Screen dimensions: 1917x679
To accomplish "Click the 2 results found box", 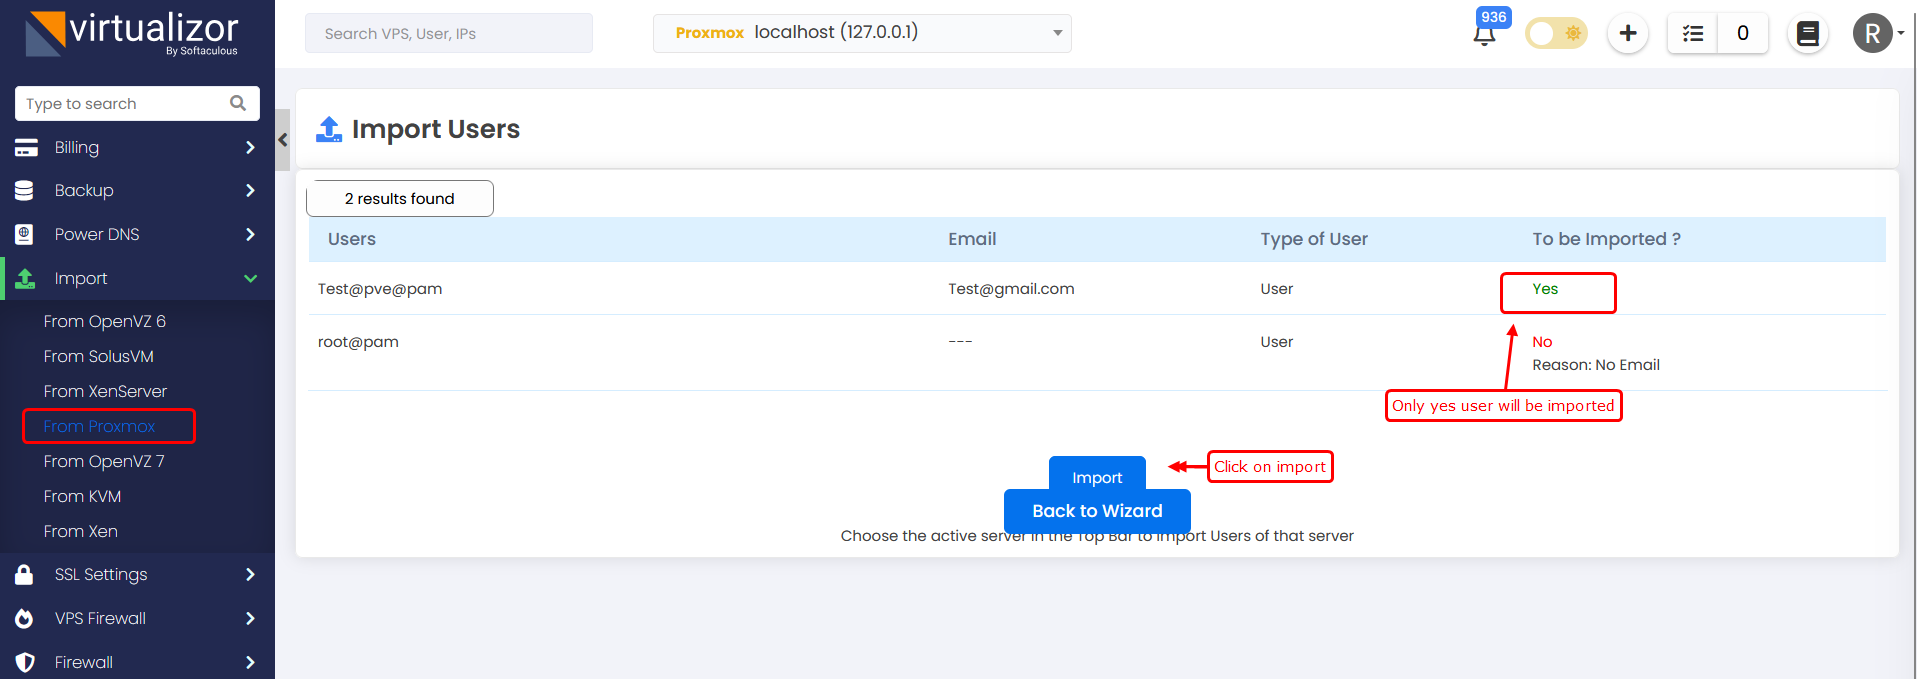I will pos(400,198).
